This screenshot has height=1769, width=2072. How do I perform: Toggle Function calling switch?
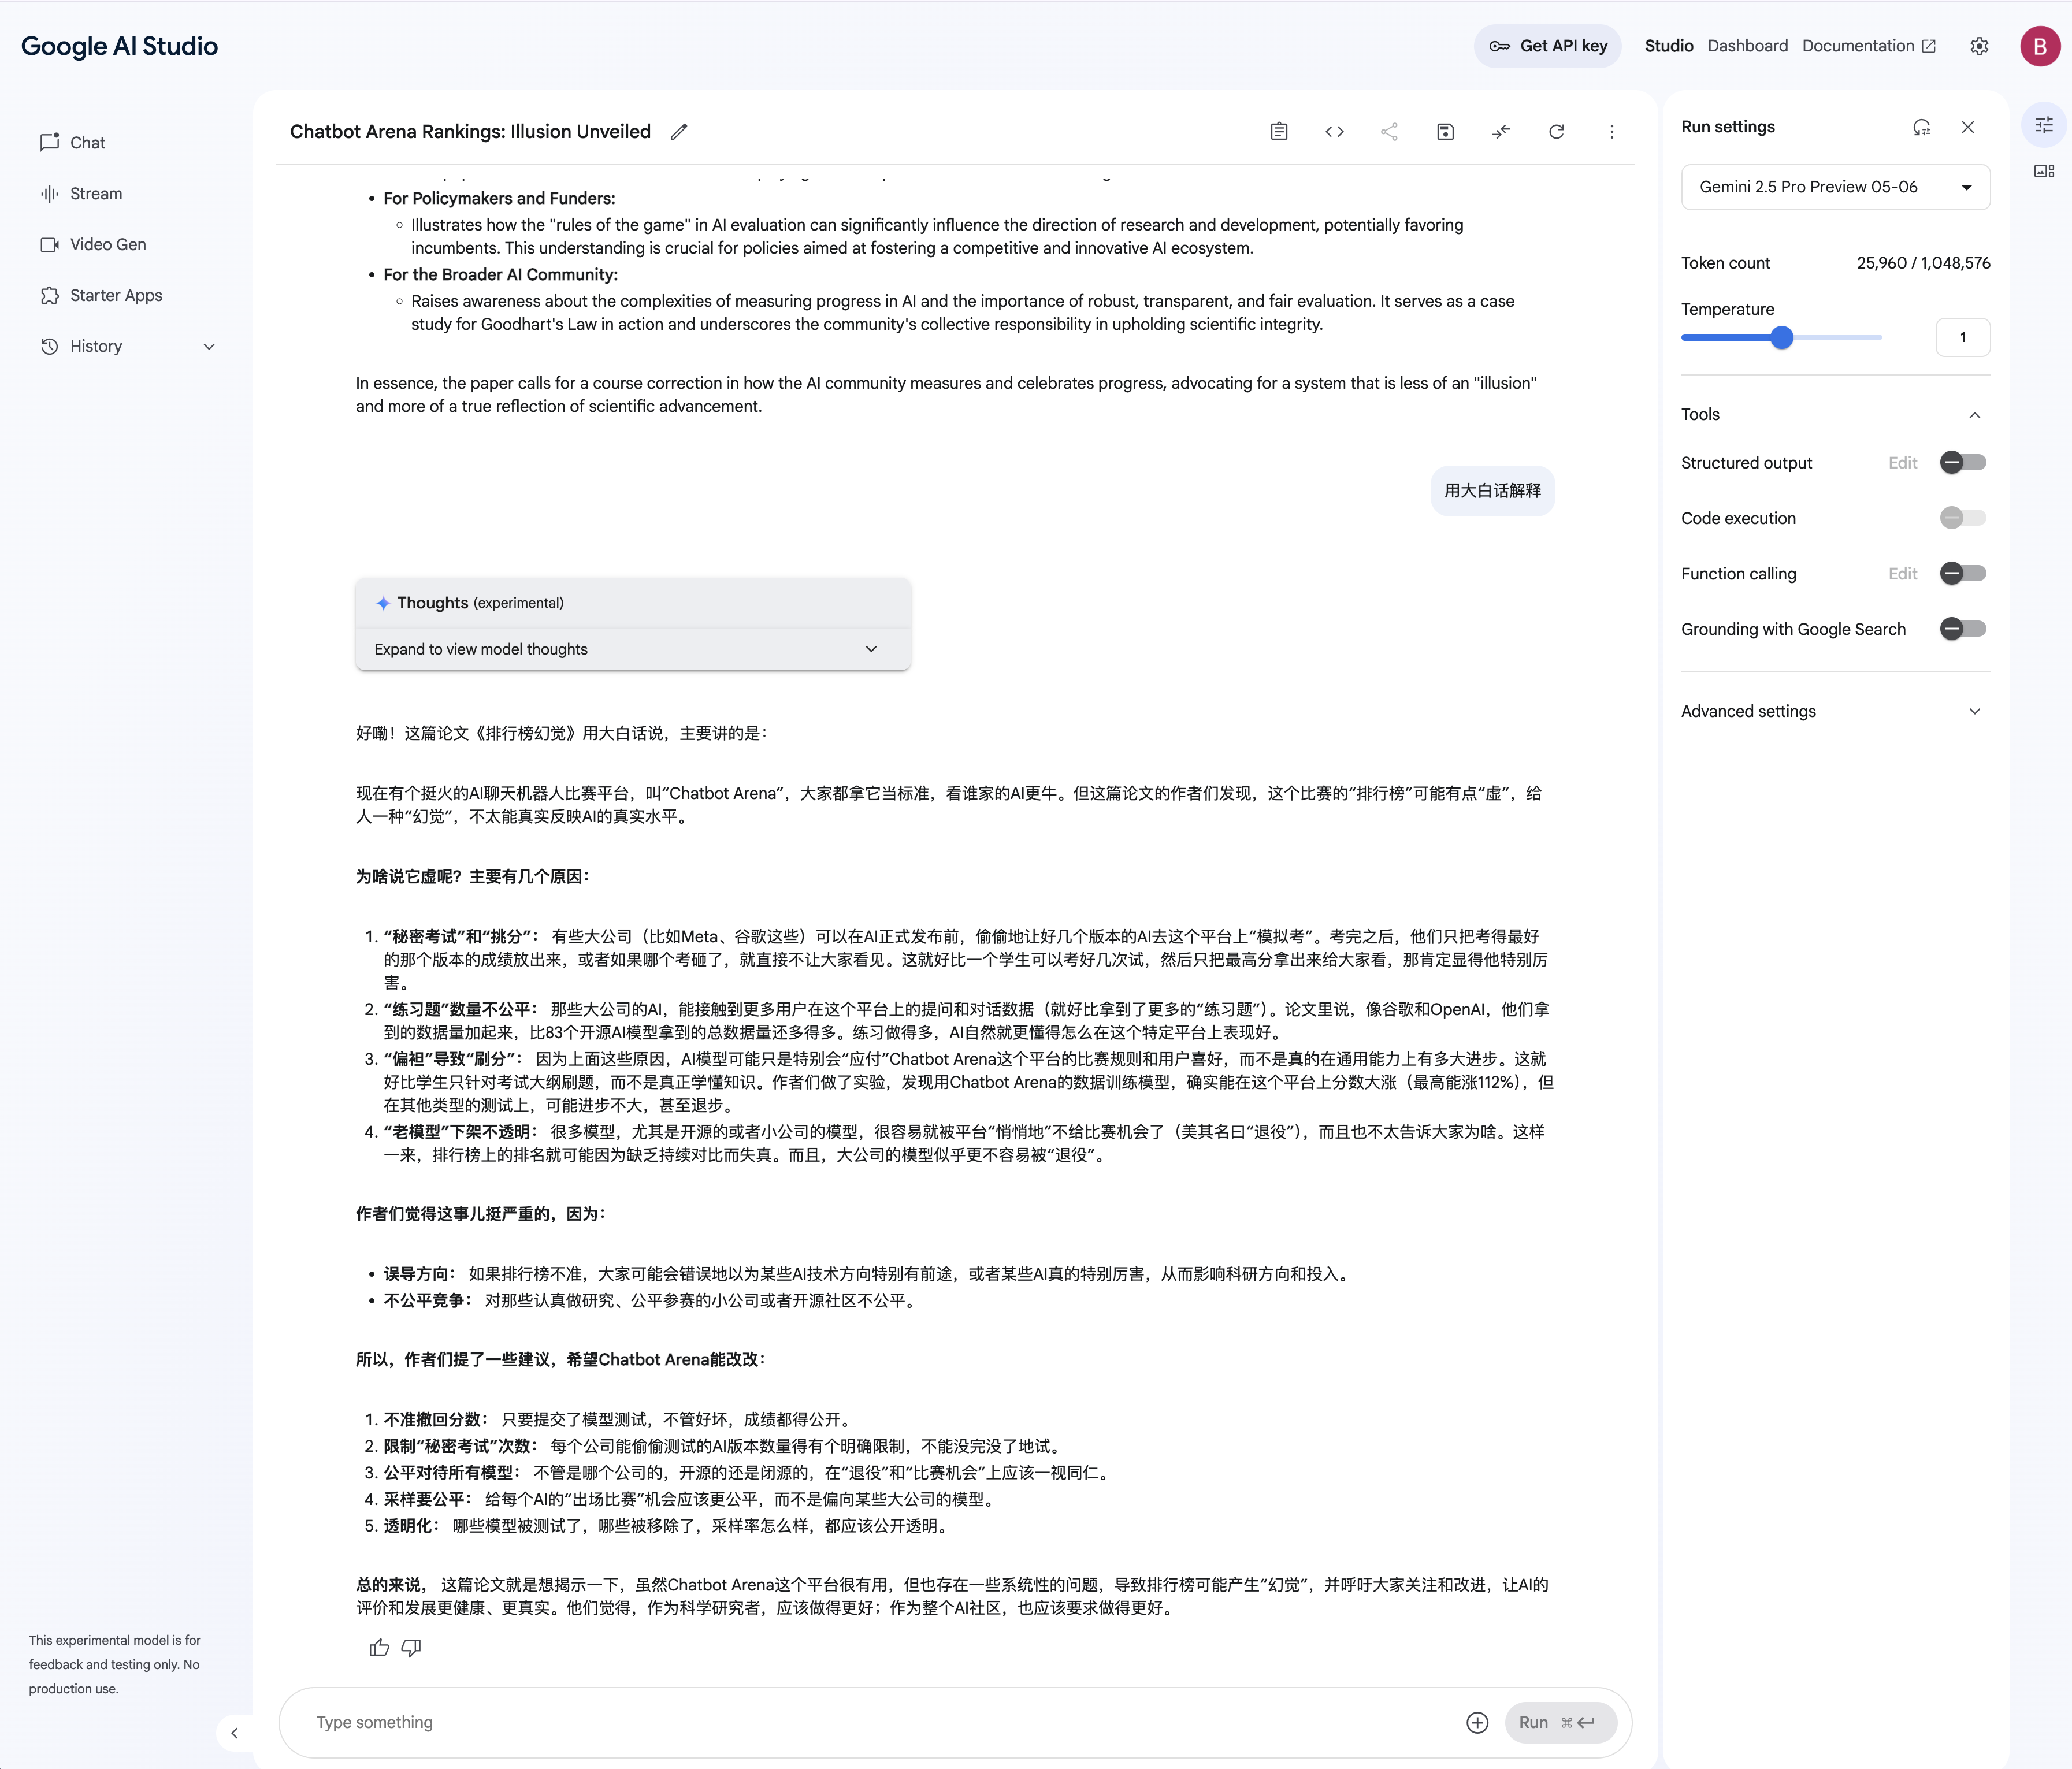1962,573
